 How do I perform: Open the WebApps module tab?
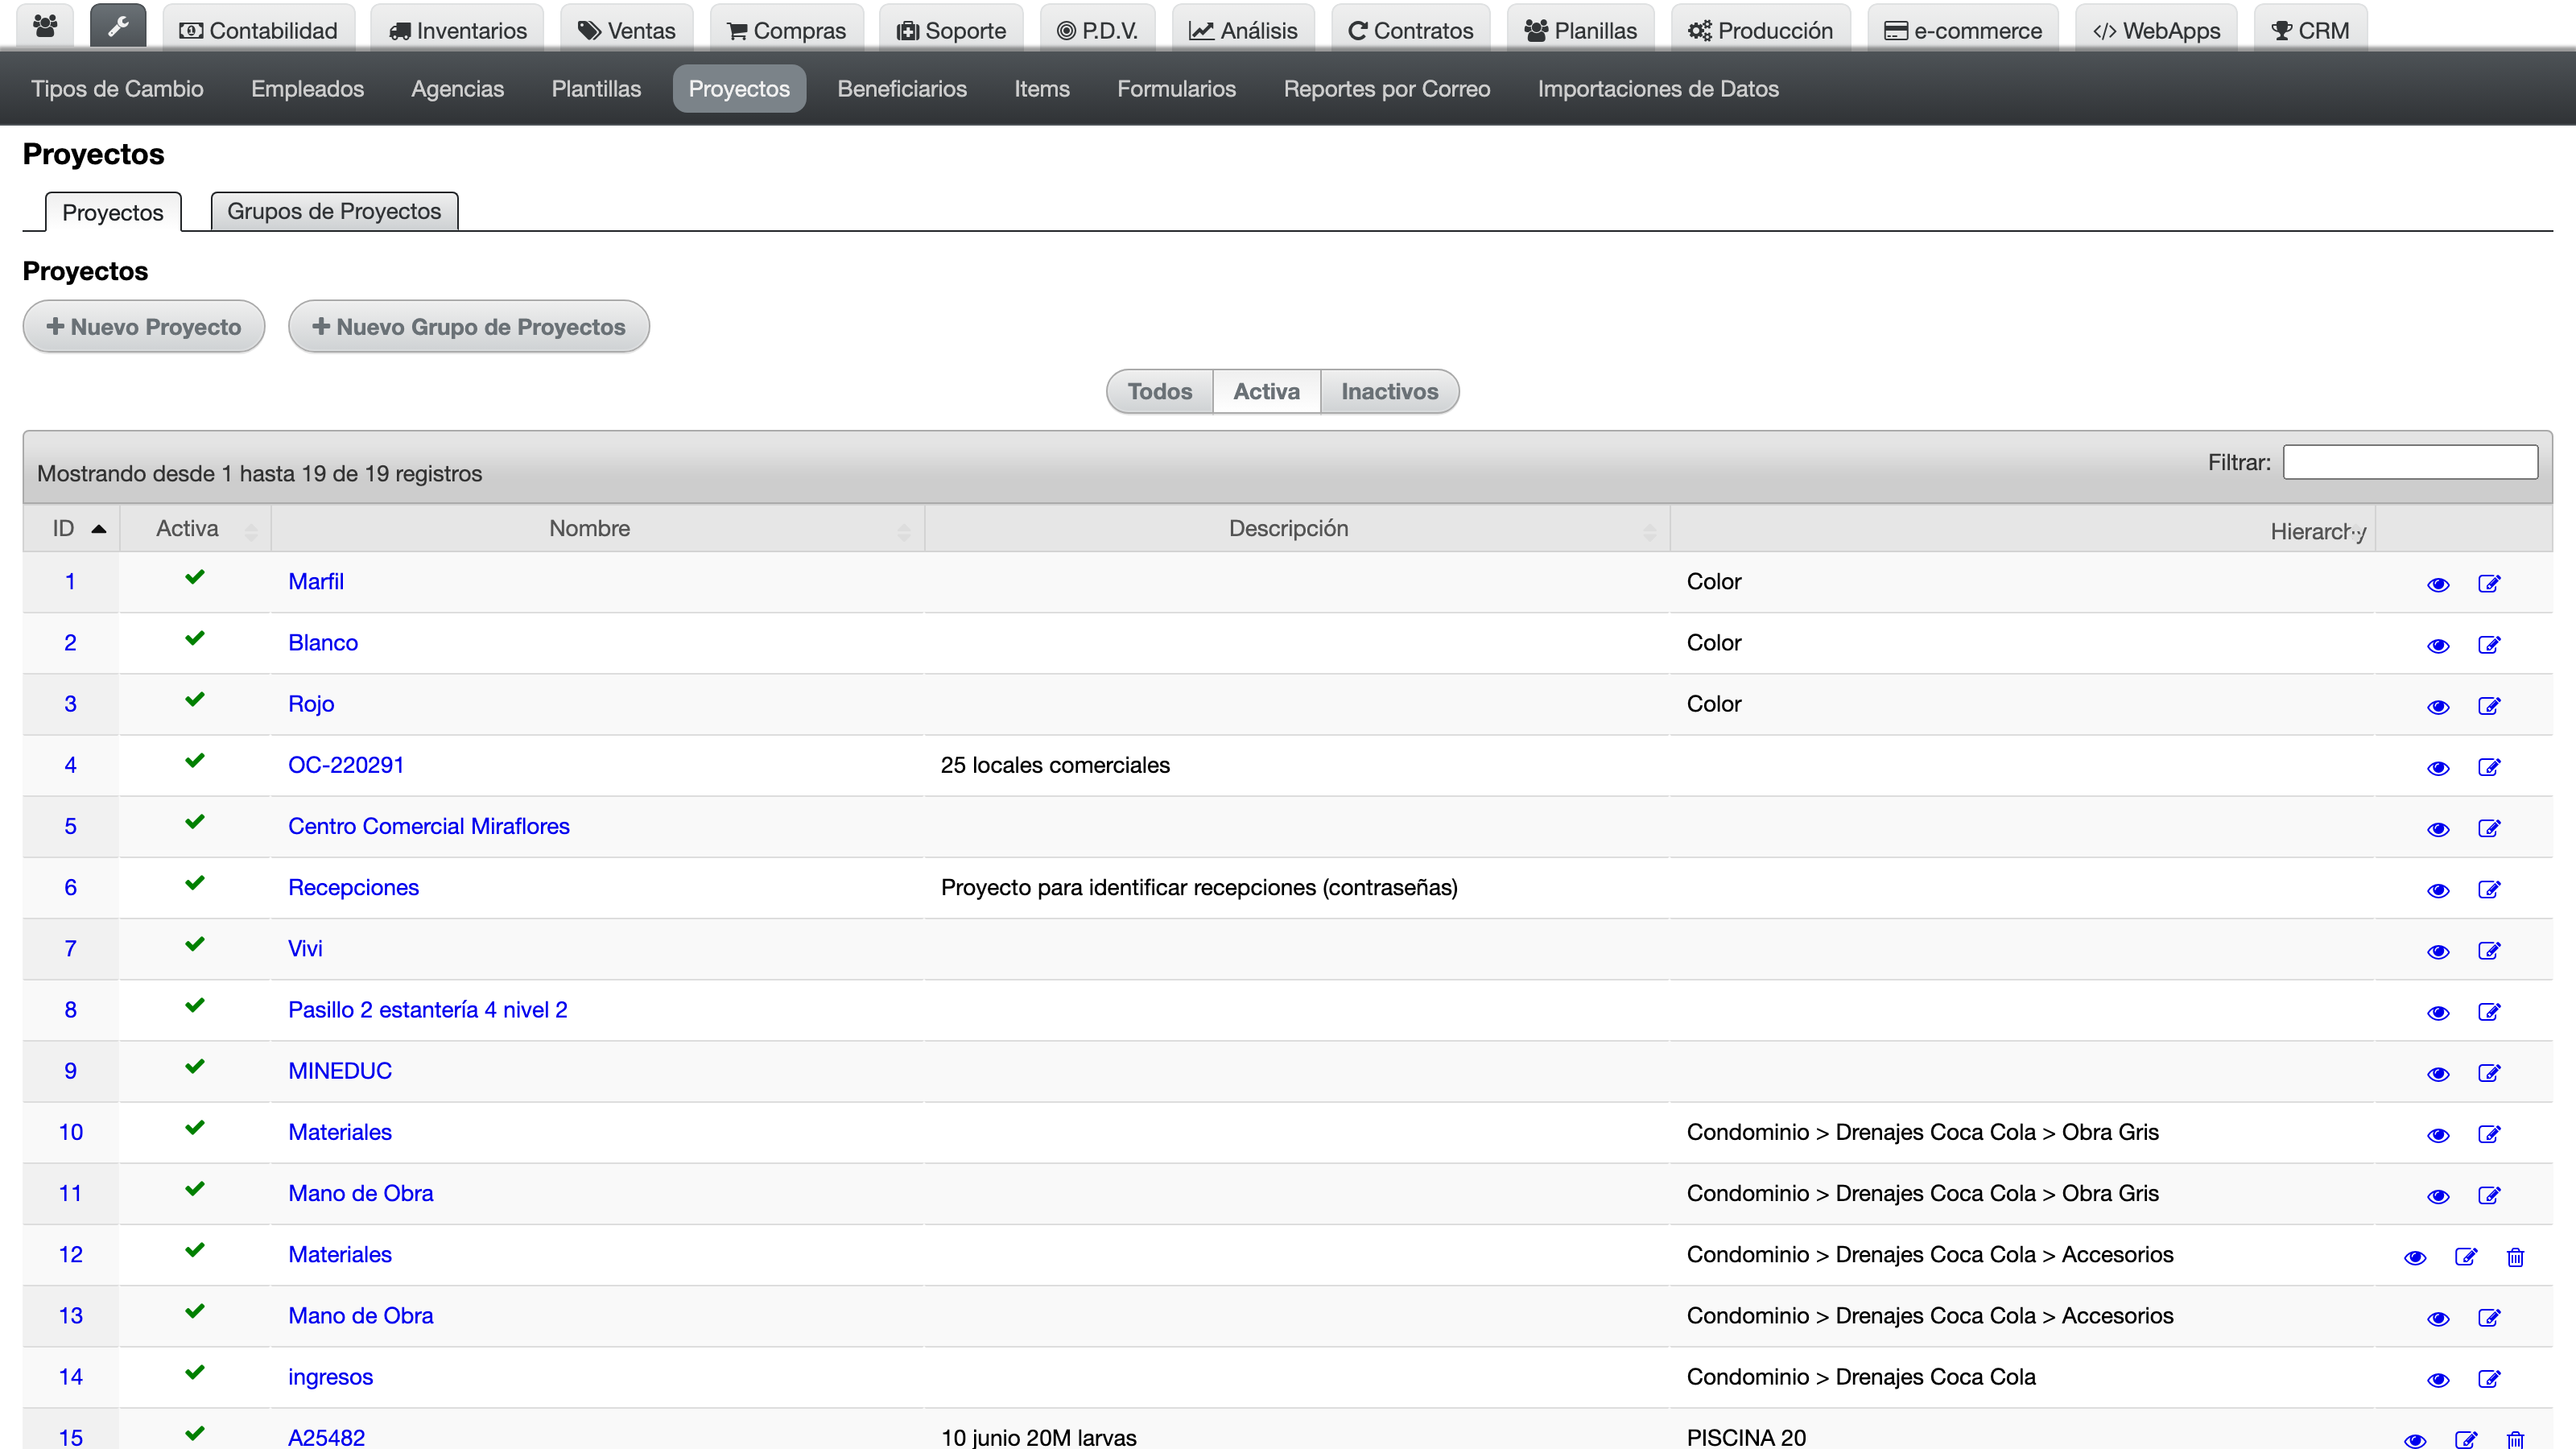tap(2157, 30)
